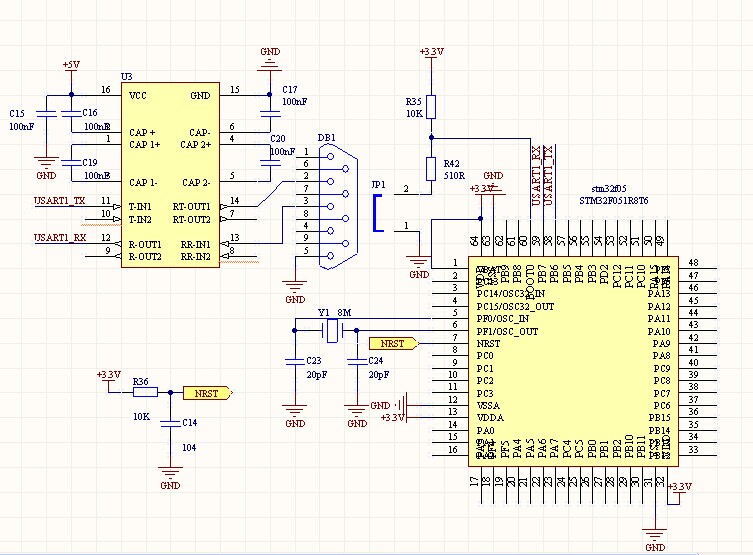This screenshot has height=555, width=753.
Task: Select the T-IN2 pin label on U3
Action: (x=140, y=219)
